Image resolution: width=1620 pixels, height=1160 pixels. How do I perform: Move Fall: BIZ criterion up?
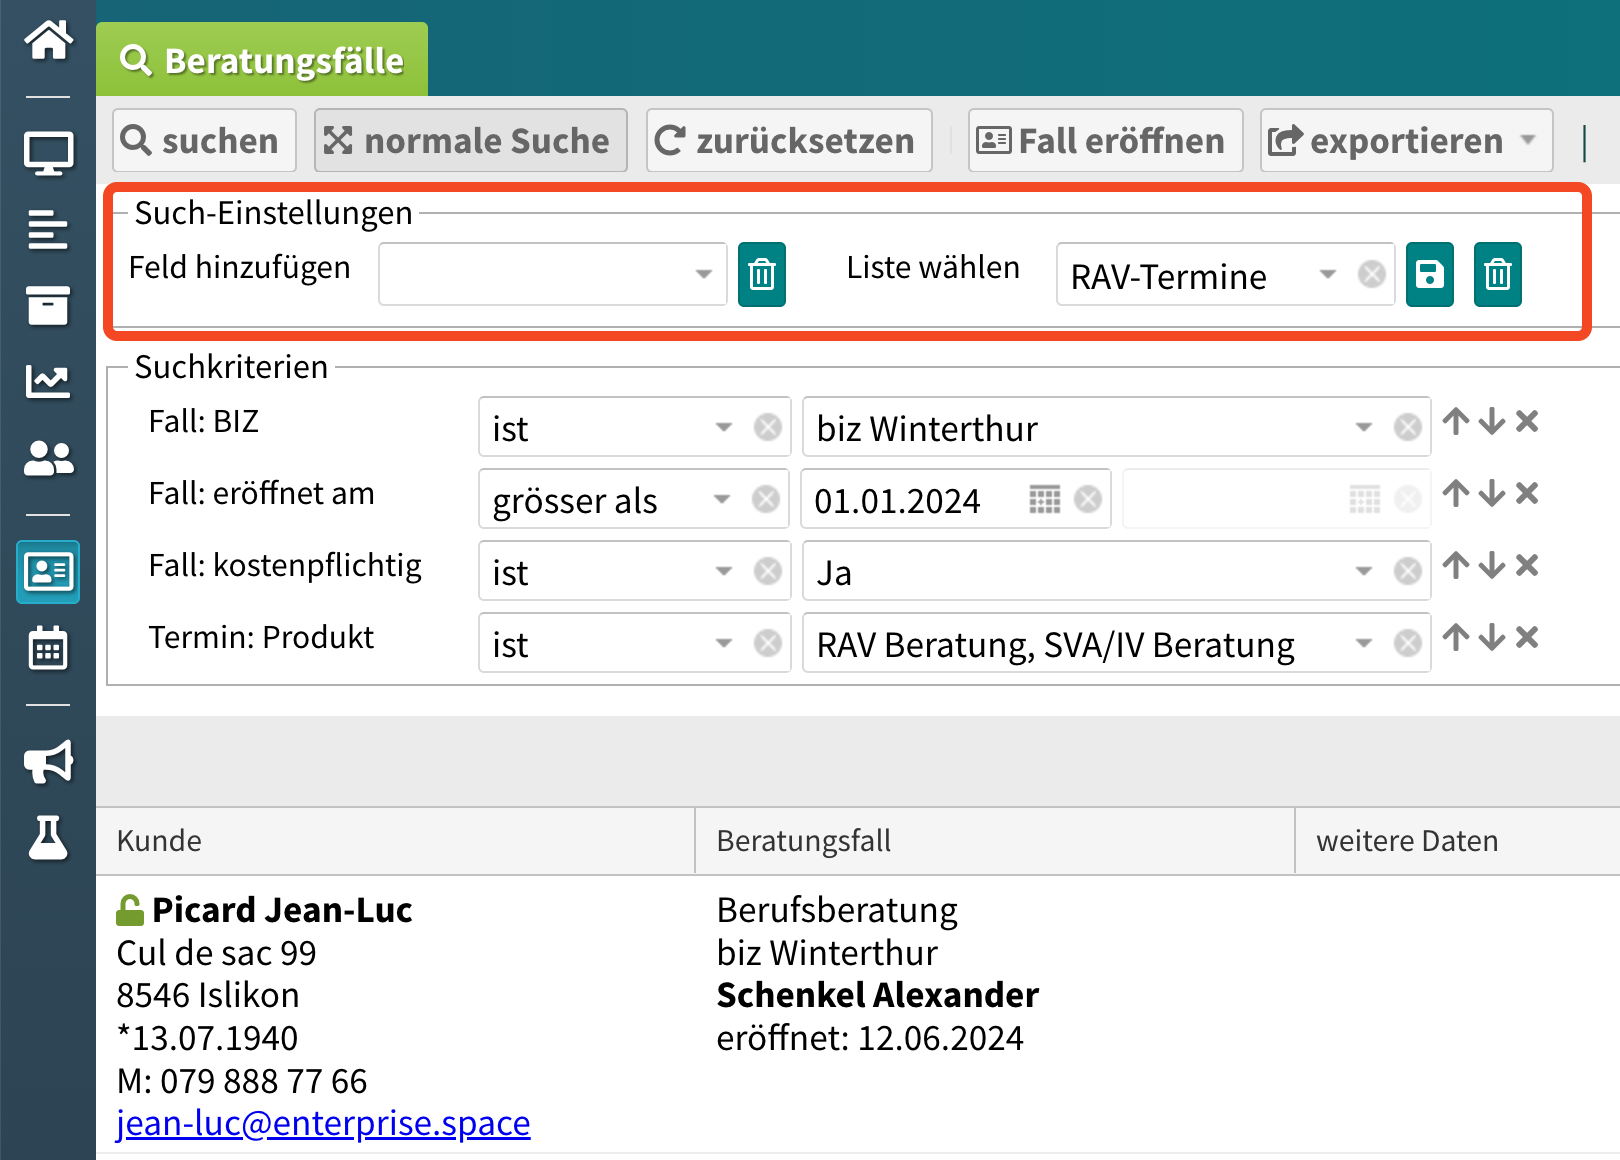click(x=1456, y=421)
